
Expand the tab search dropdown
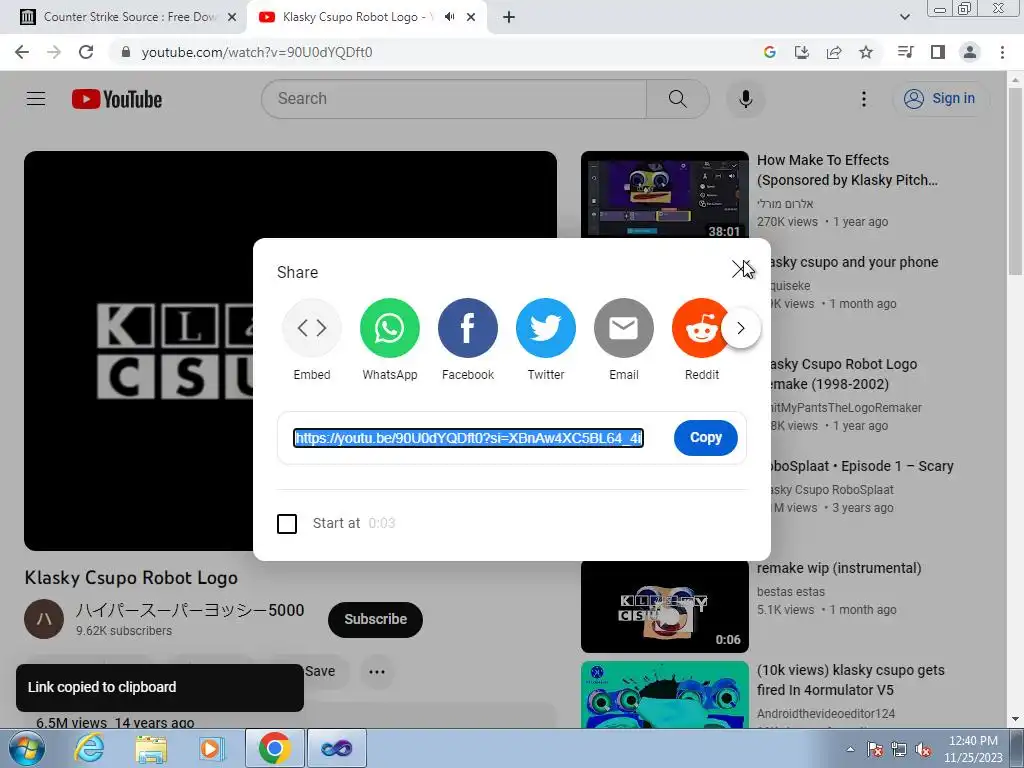(x=904, y=17)
